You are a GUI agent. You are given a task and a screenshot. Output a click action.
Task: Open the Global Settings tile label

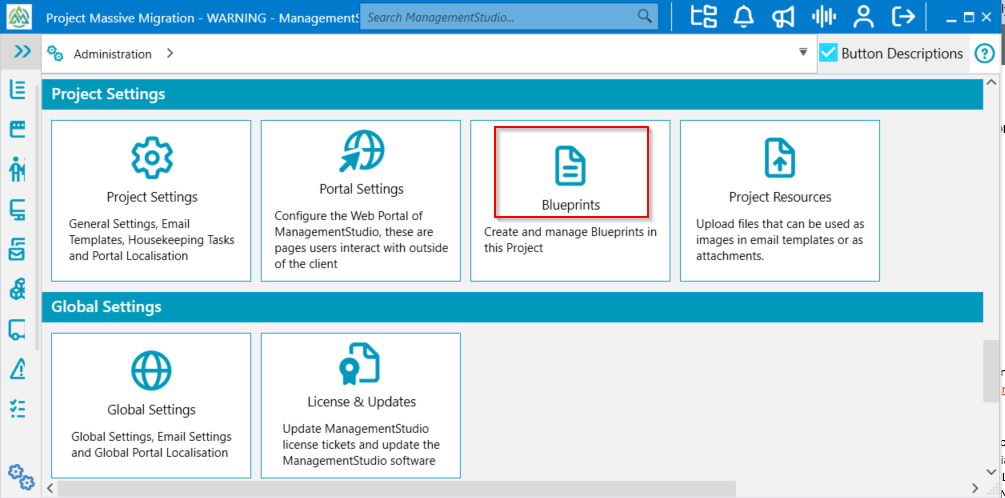[x=151, y=410]
